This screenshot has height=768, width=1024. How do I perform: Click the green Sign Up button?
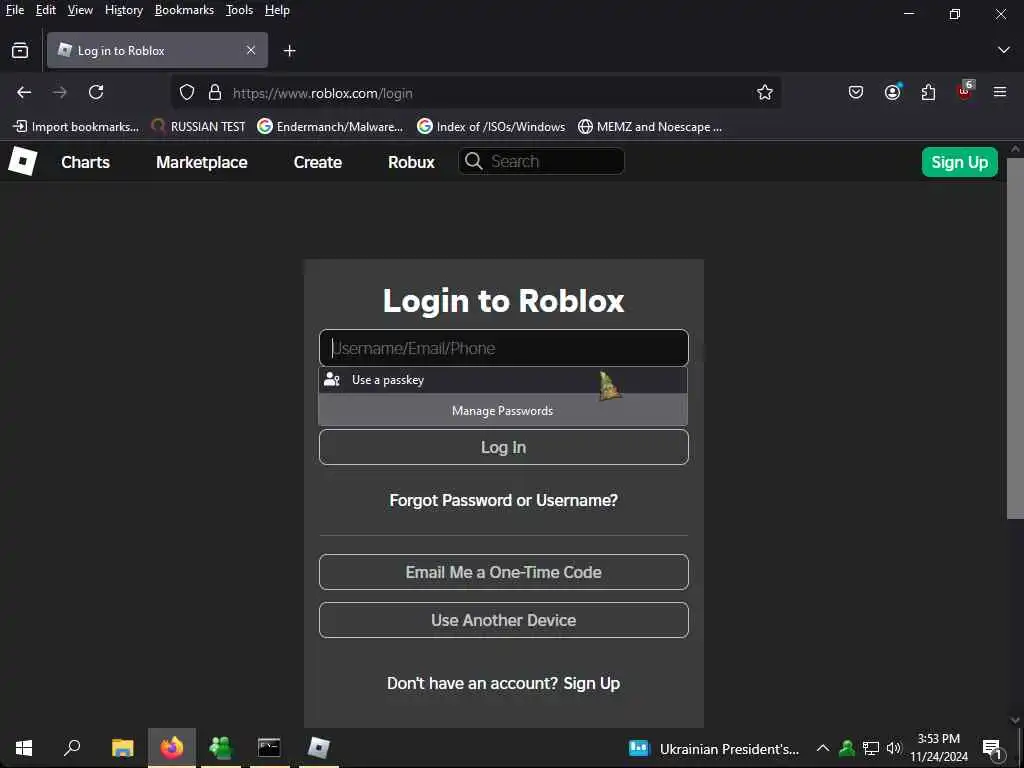click(x=959, y=162)
